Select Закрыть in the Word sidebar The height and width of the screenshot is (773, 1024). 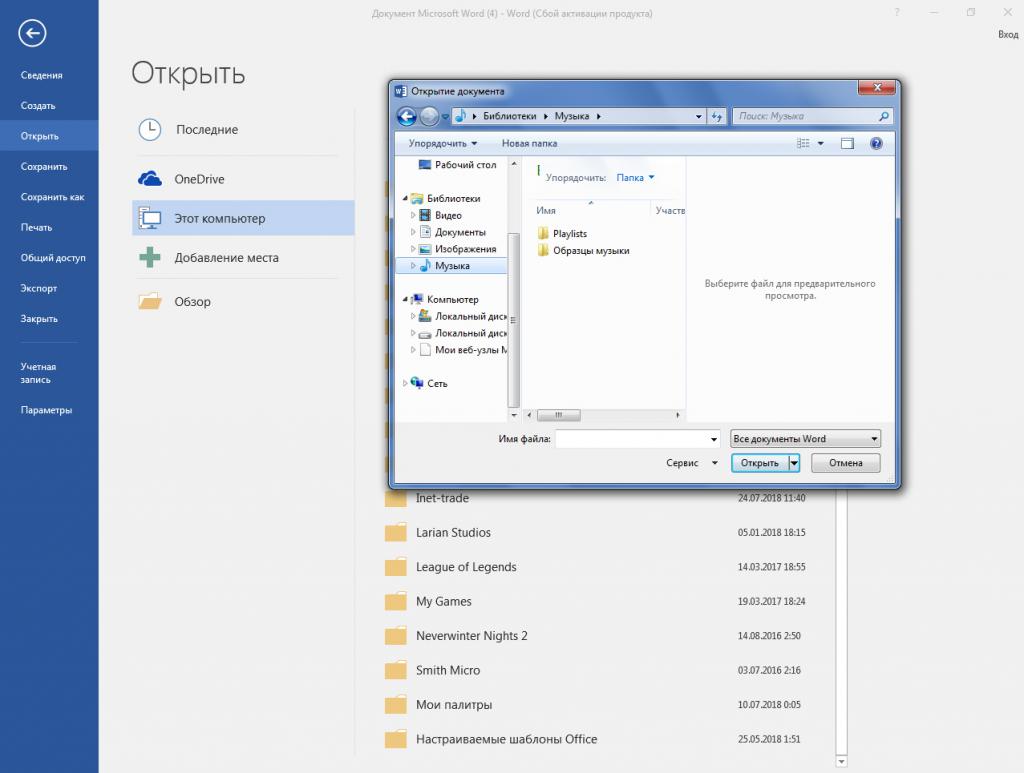tap(39, 319)
